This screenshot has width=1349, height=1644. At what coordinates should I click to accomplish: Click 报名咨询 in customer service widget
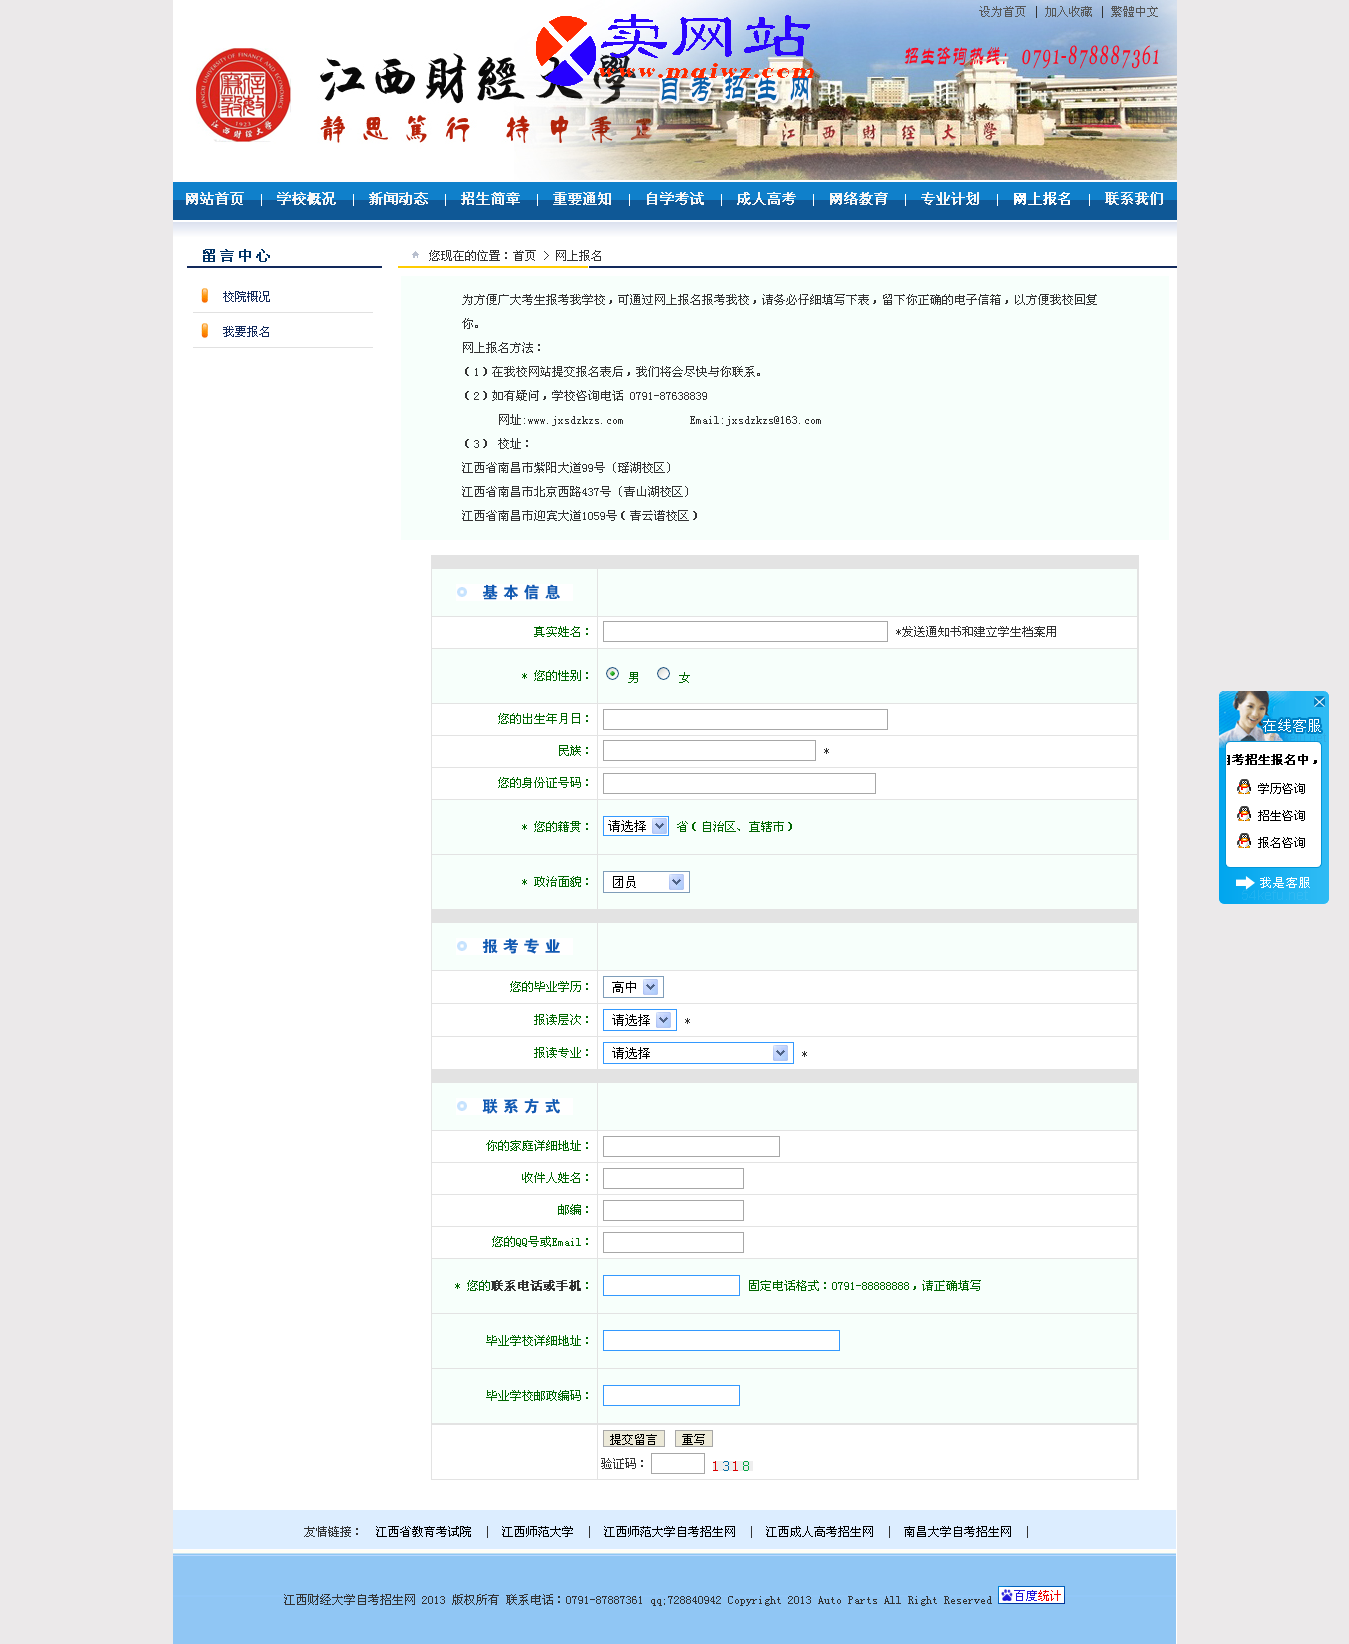pyautogui.click(x=1281, y=843)
